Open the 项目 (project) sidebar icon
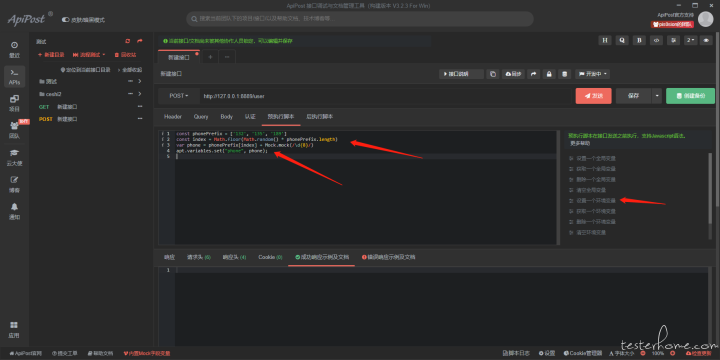The width and height of the screenshot is (720, 360). coord(14,103)
